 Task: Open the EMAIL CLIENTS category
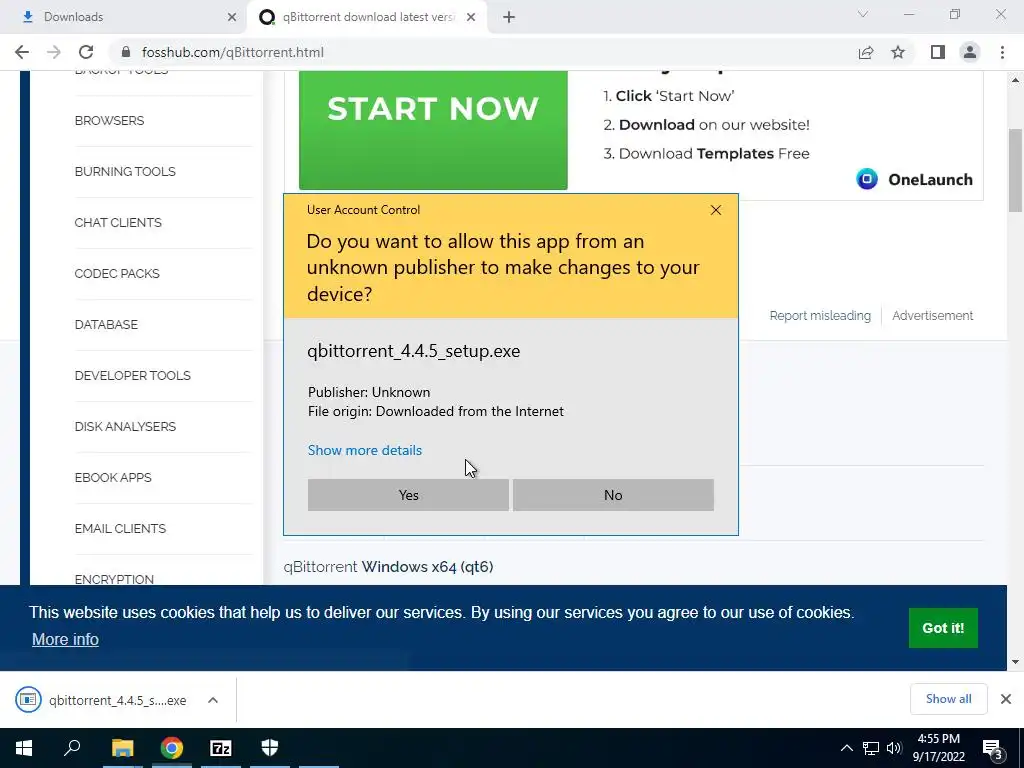[x=120, y=528]
